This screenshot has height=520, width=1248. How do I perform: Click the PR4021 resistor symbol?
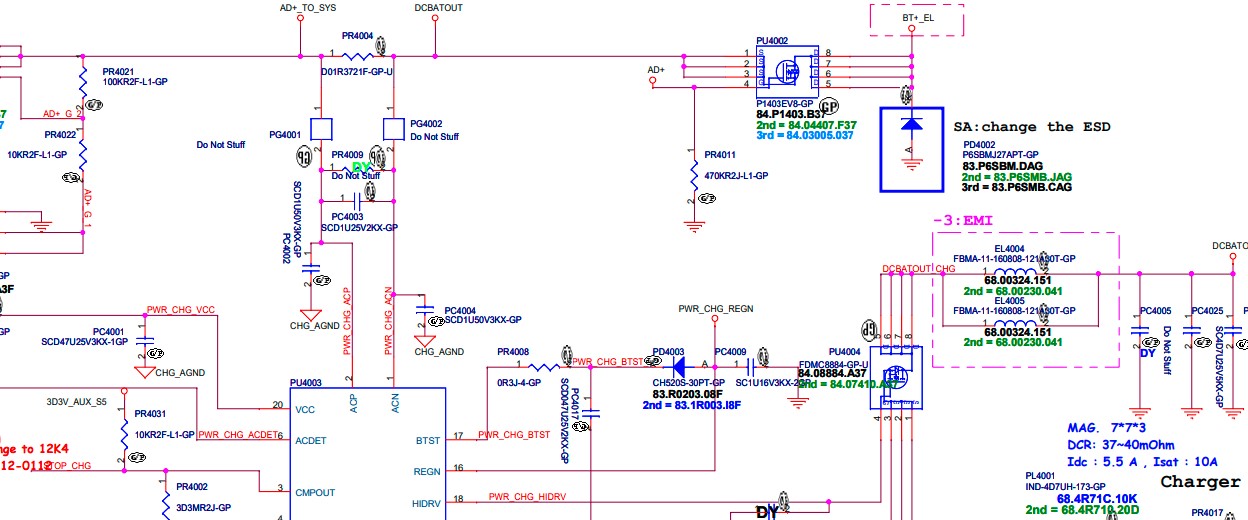(84, 82)
